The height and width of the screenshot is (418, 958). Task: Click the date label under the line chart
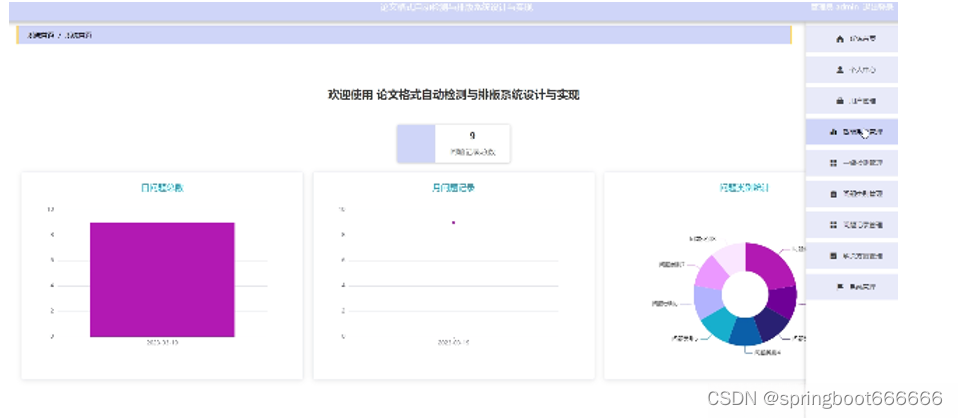[x=453, y=343]
